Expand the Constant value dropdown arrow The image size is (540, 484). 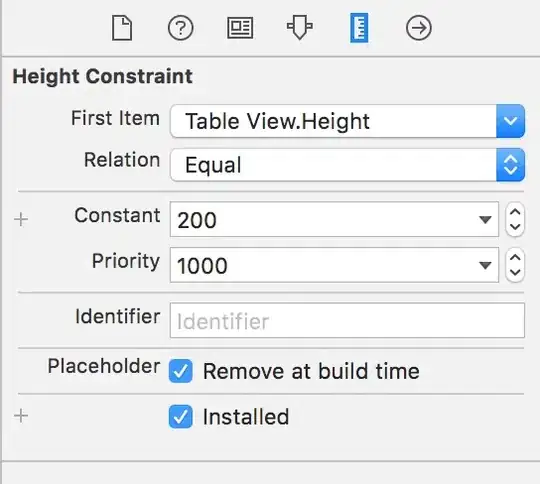485,219
